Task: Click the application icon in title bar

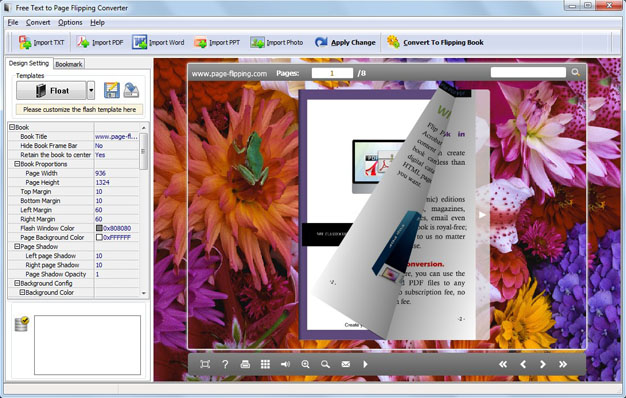Action: [8, 8]
